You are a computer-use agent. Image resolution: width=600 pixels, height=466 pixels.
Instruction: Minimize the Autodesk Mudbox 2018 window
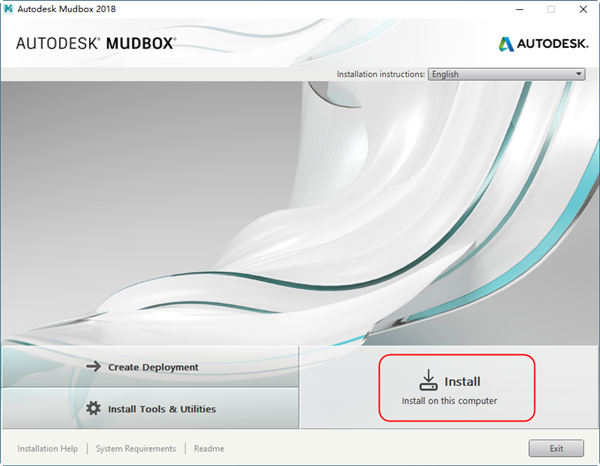(519, 9)
